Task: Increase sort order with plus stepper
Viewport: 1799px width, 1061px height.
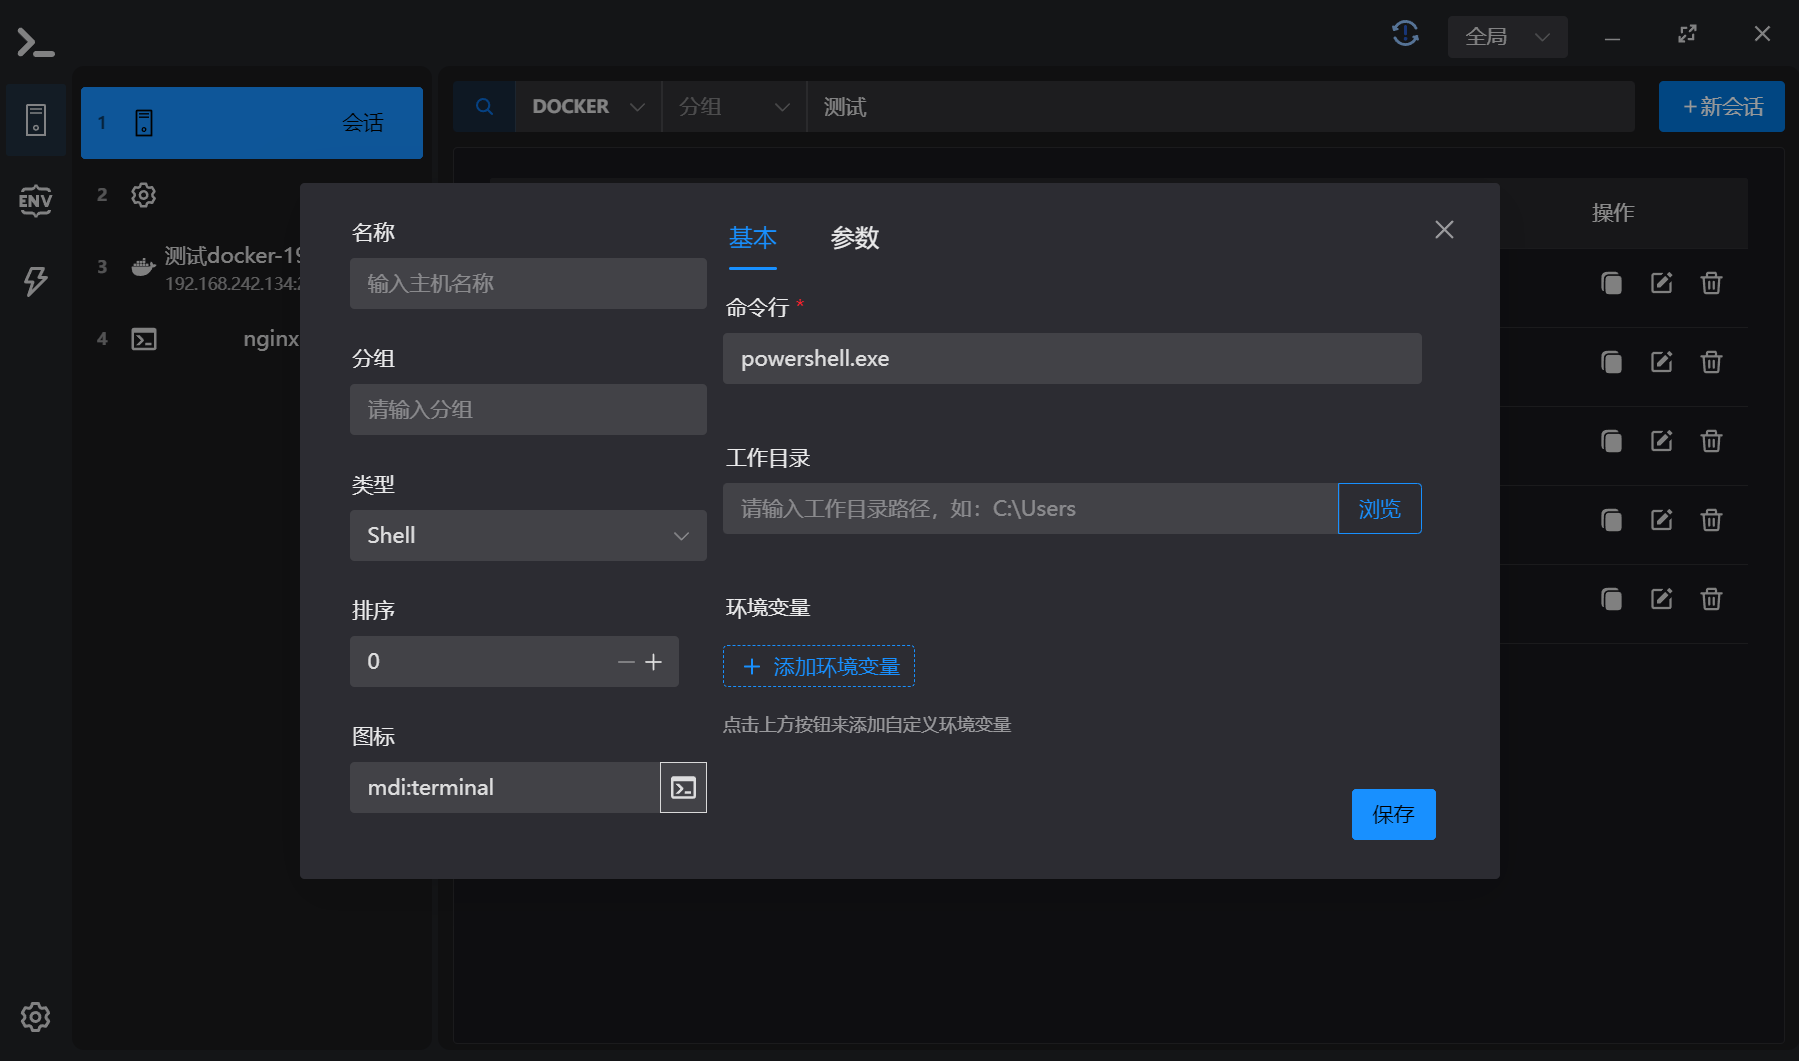Action: click(654, 662)
